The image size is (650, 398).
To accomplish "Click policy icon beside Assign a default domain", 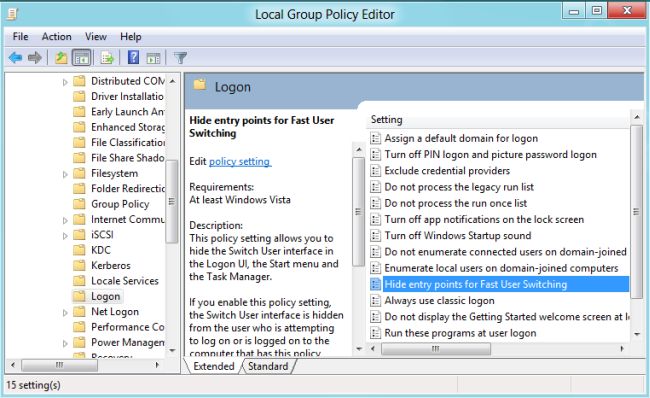I will click(x=376, y=138).
